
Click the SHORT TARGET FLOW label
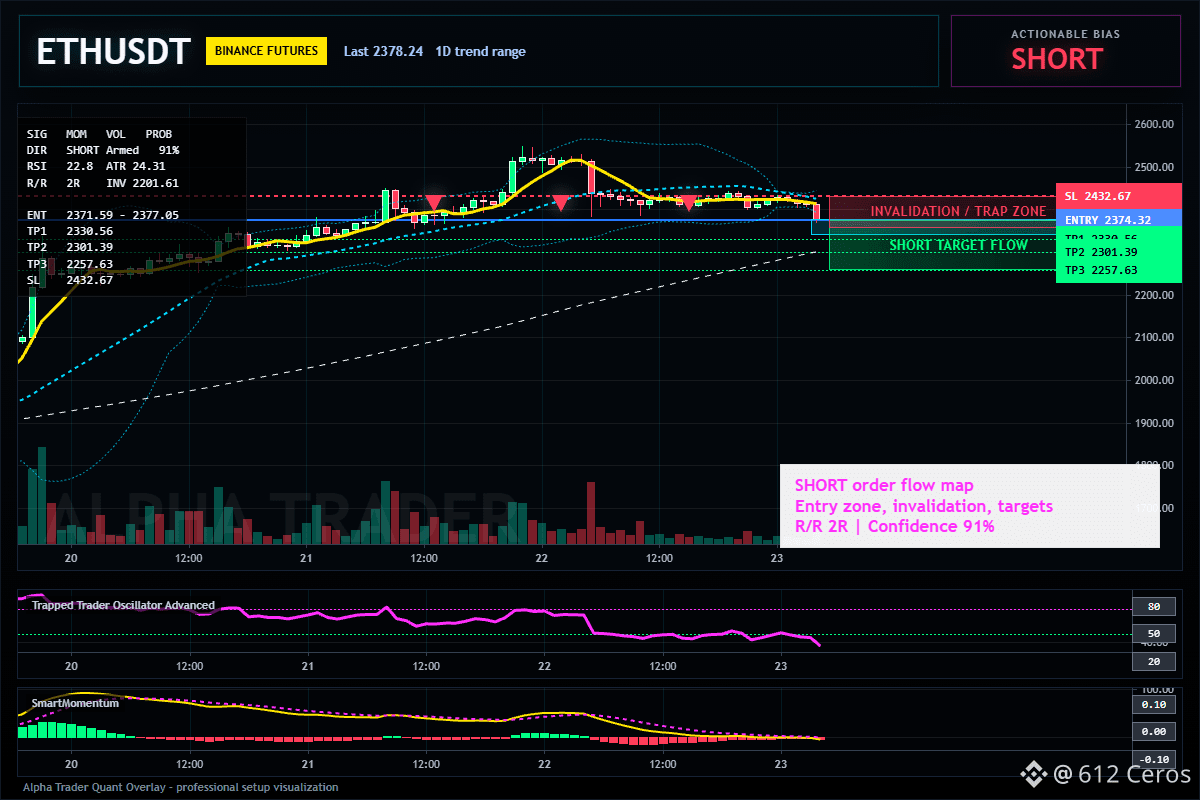[958, 245]
